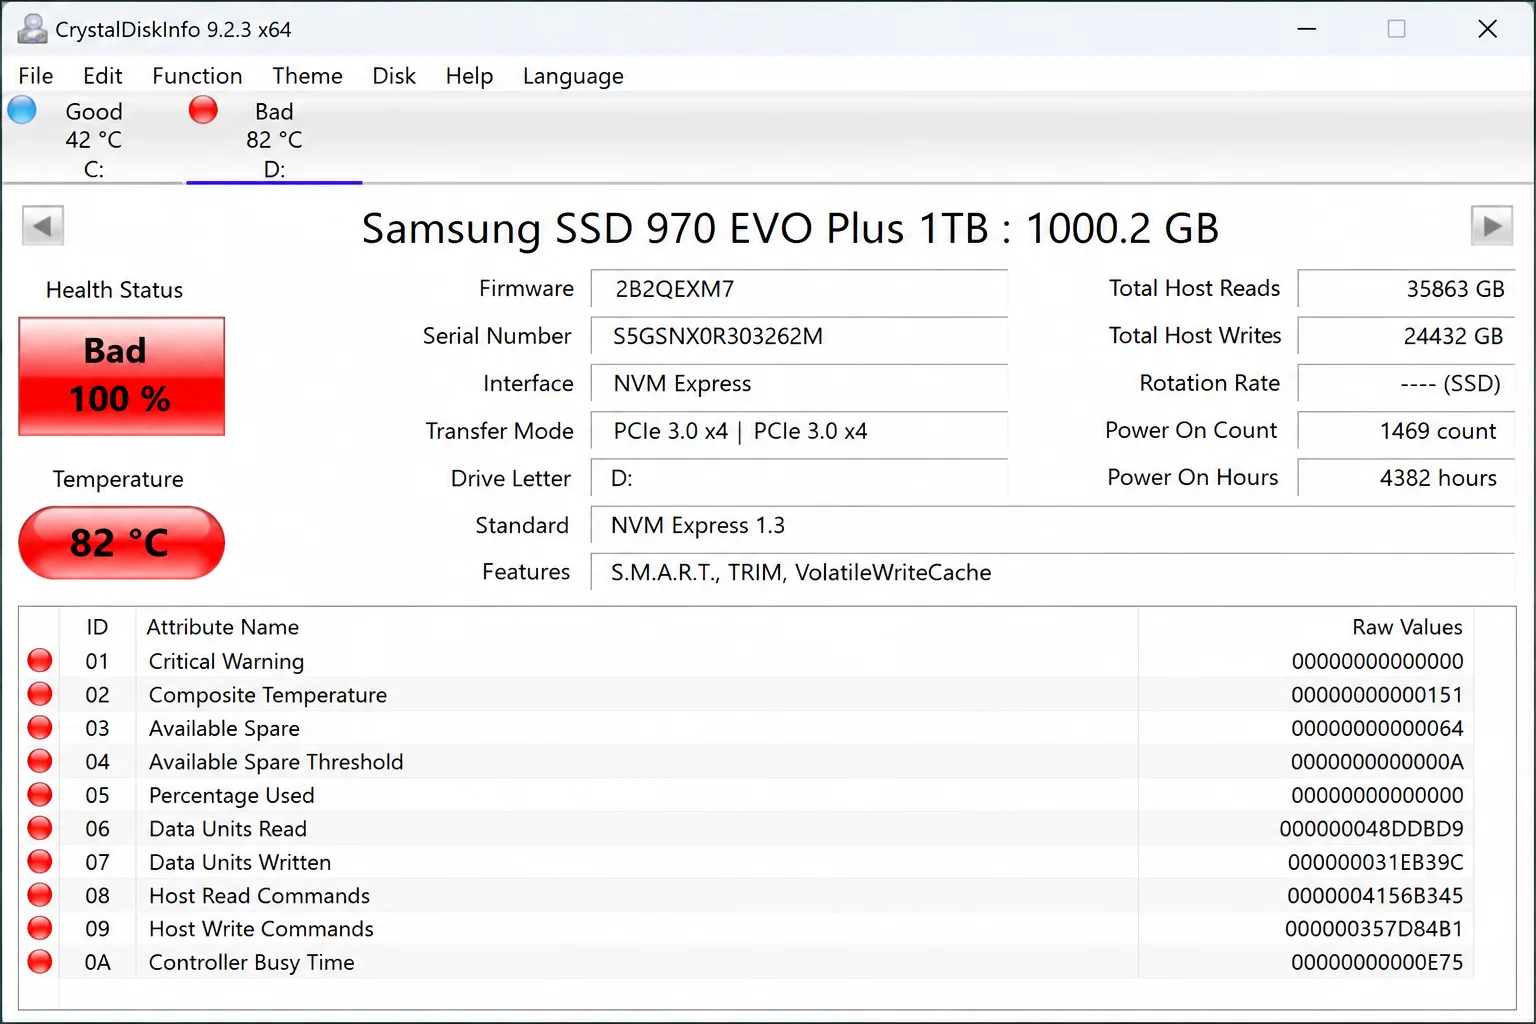The height and width of the screenshot is (1024, 1536).
Task: Click the Health Status label
Action: coord(115,290)
